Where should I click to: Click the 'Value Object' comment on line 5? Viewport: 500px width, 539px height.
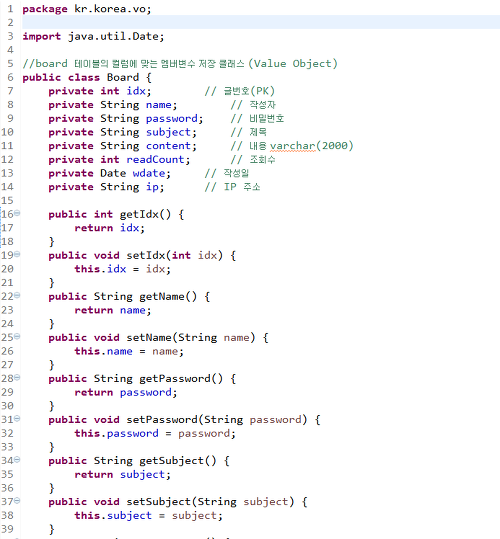(293, 64)
